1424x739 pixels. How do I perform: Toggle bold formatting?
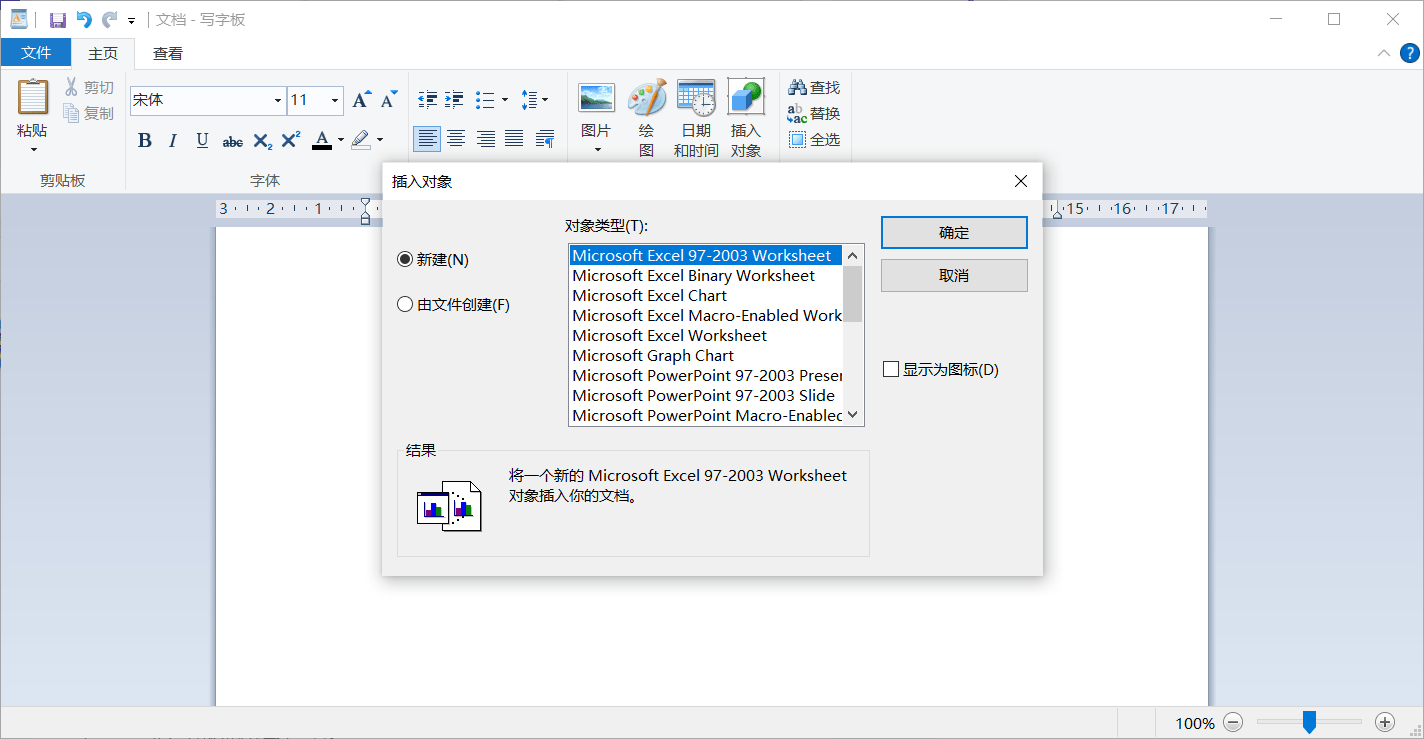coord(145,140)
